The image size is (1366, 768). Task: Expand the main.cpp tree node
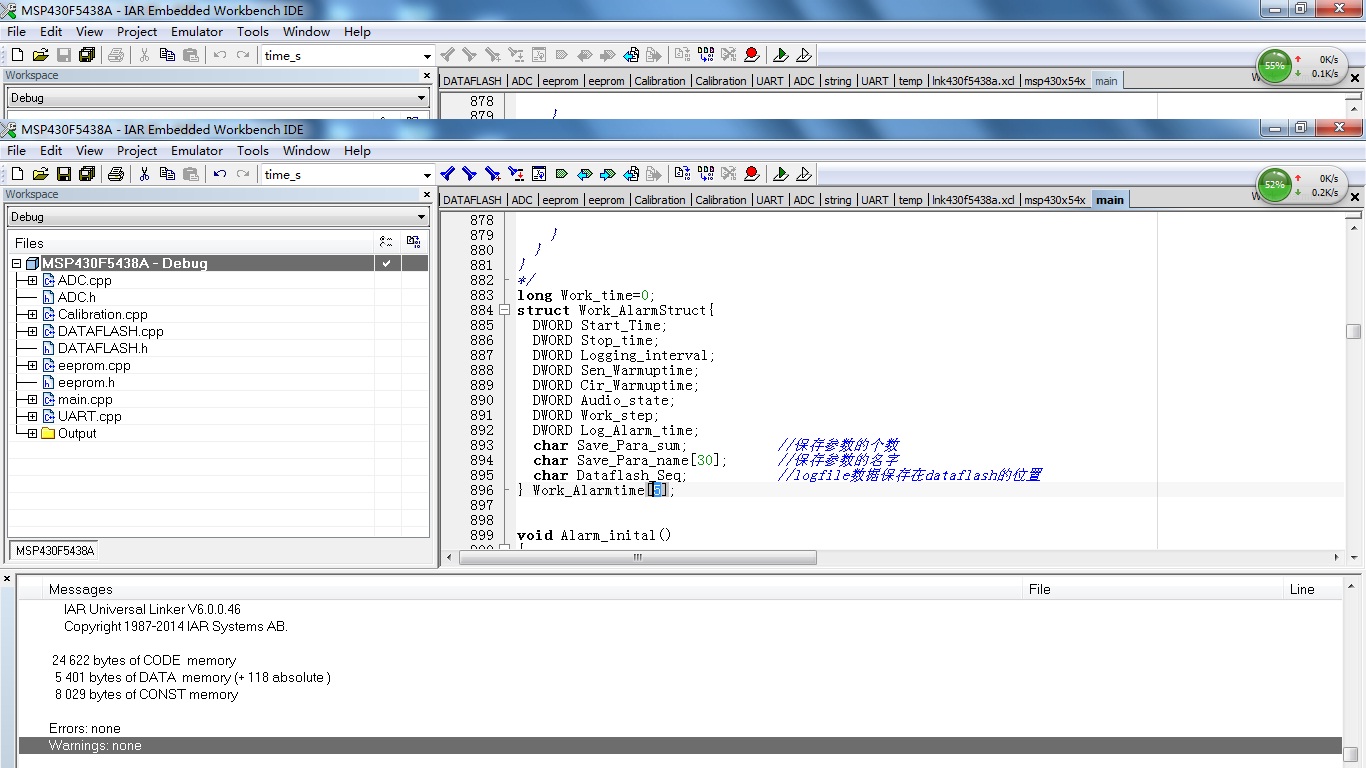pos(33,400)
